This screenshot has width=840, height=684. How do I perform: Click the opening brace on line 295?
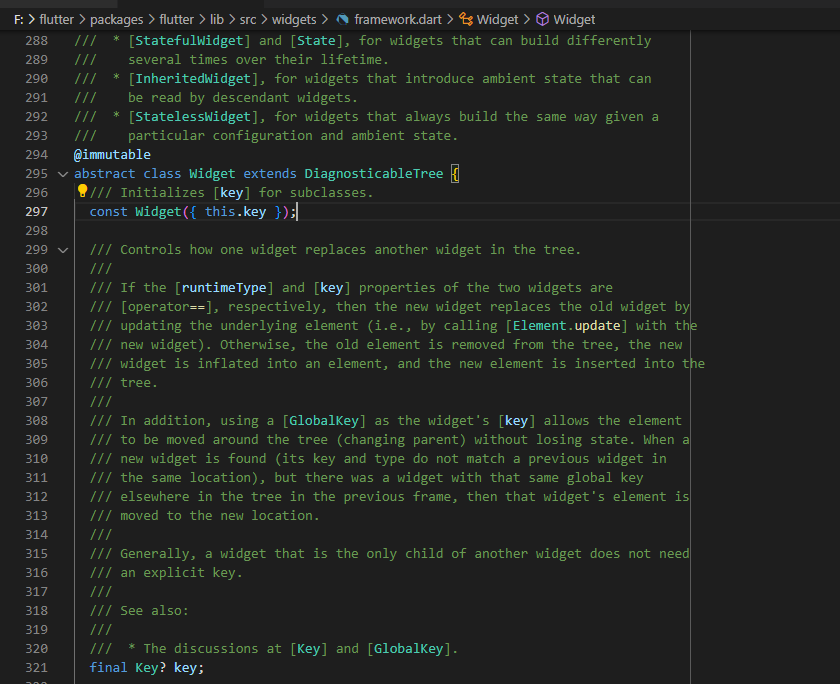pyautogui.click(x=455, y=174)
